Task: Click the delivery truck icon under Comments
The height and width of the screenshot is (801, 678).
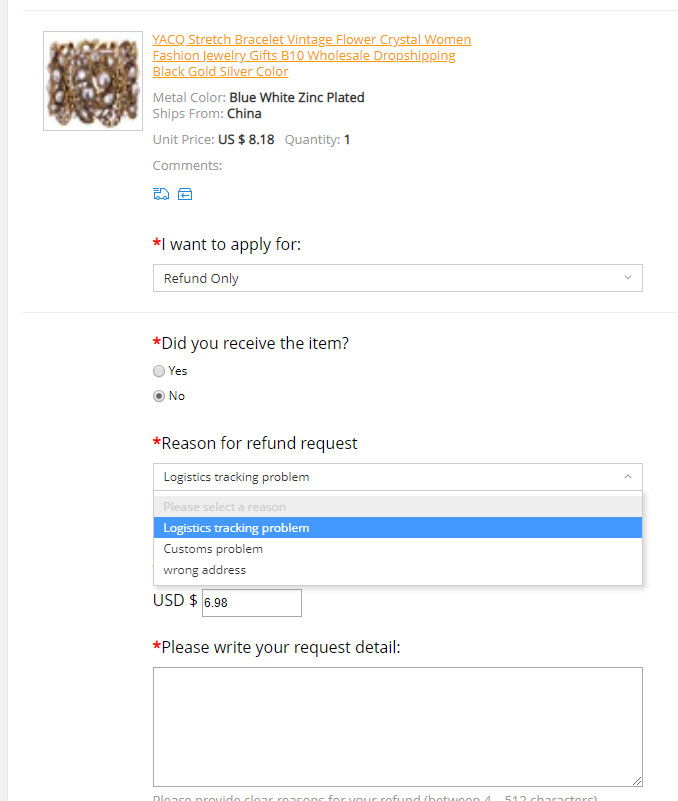Action: coord(161,194)
